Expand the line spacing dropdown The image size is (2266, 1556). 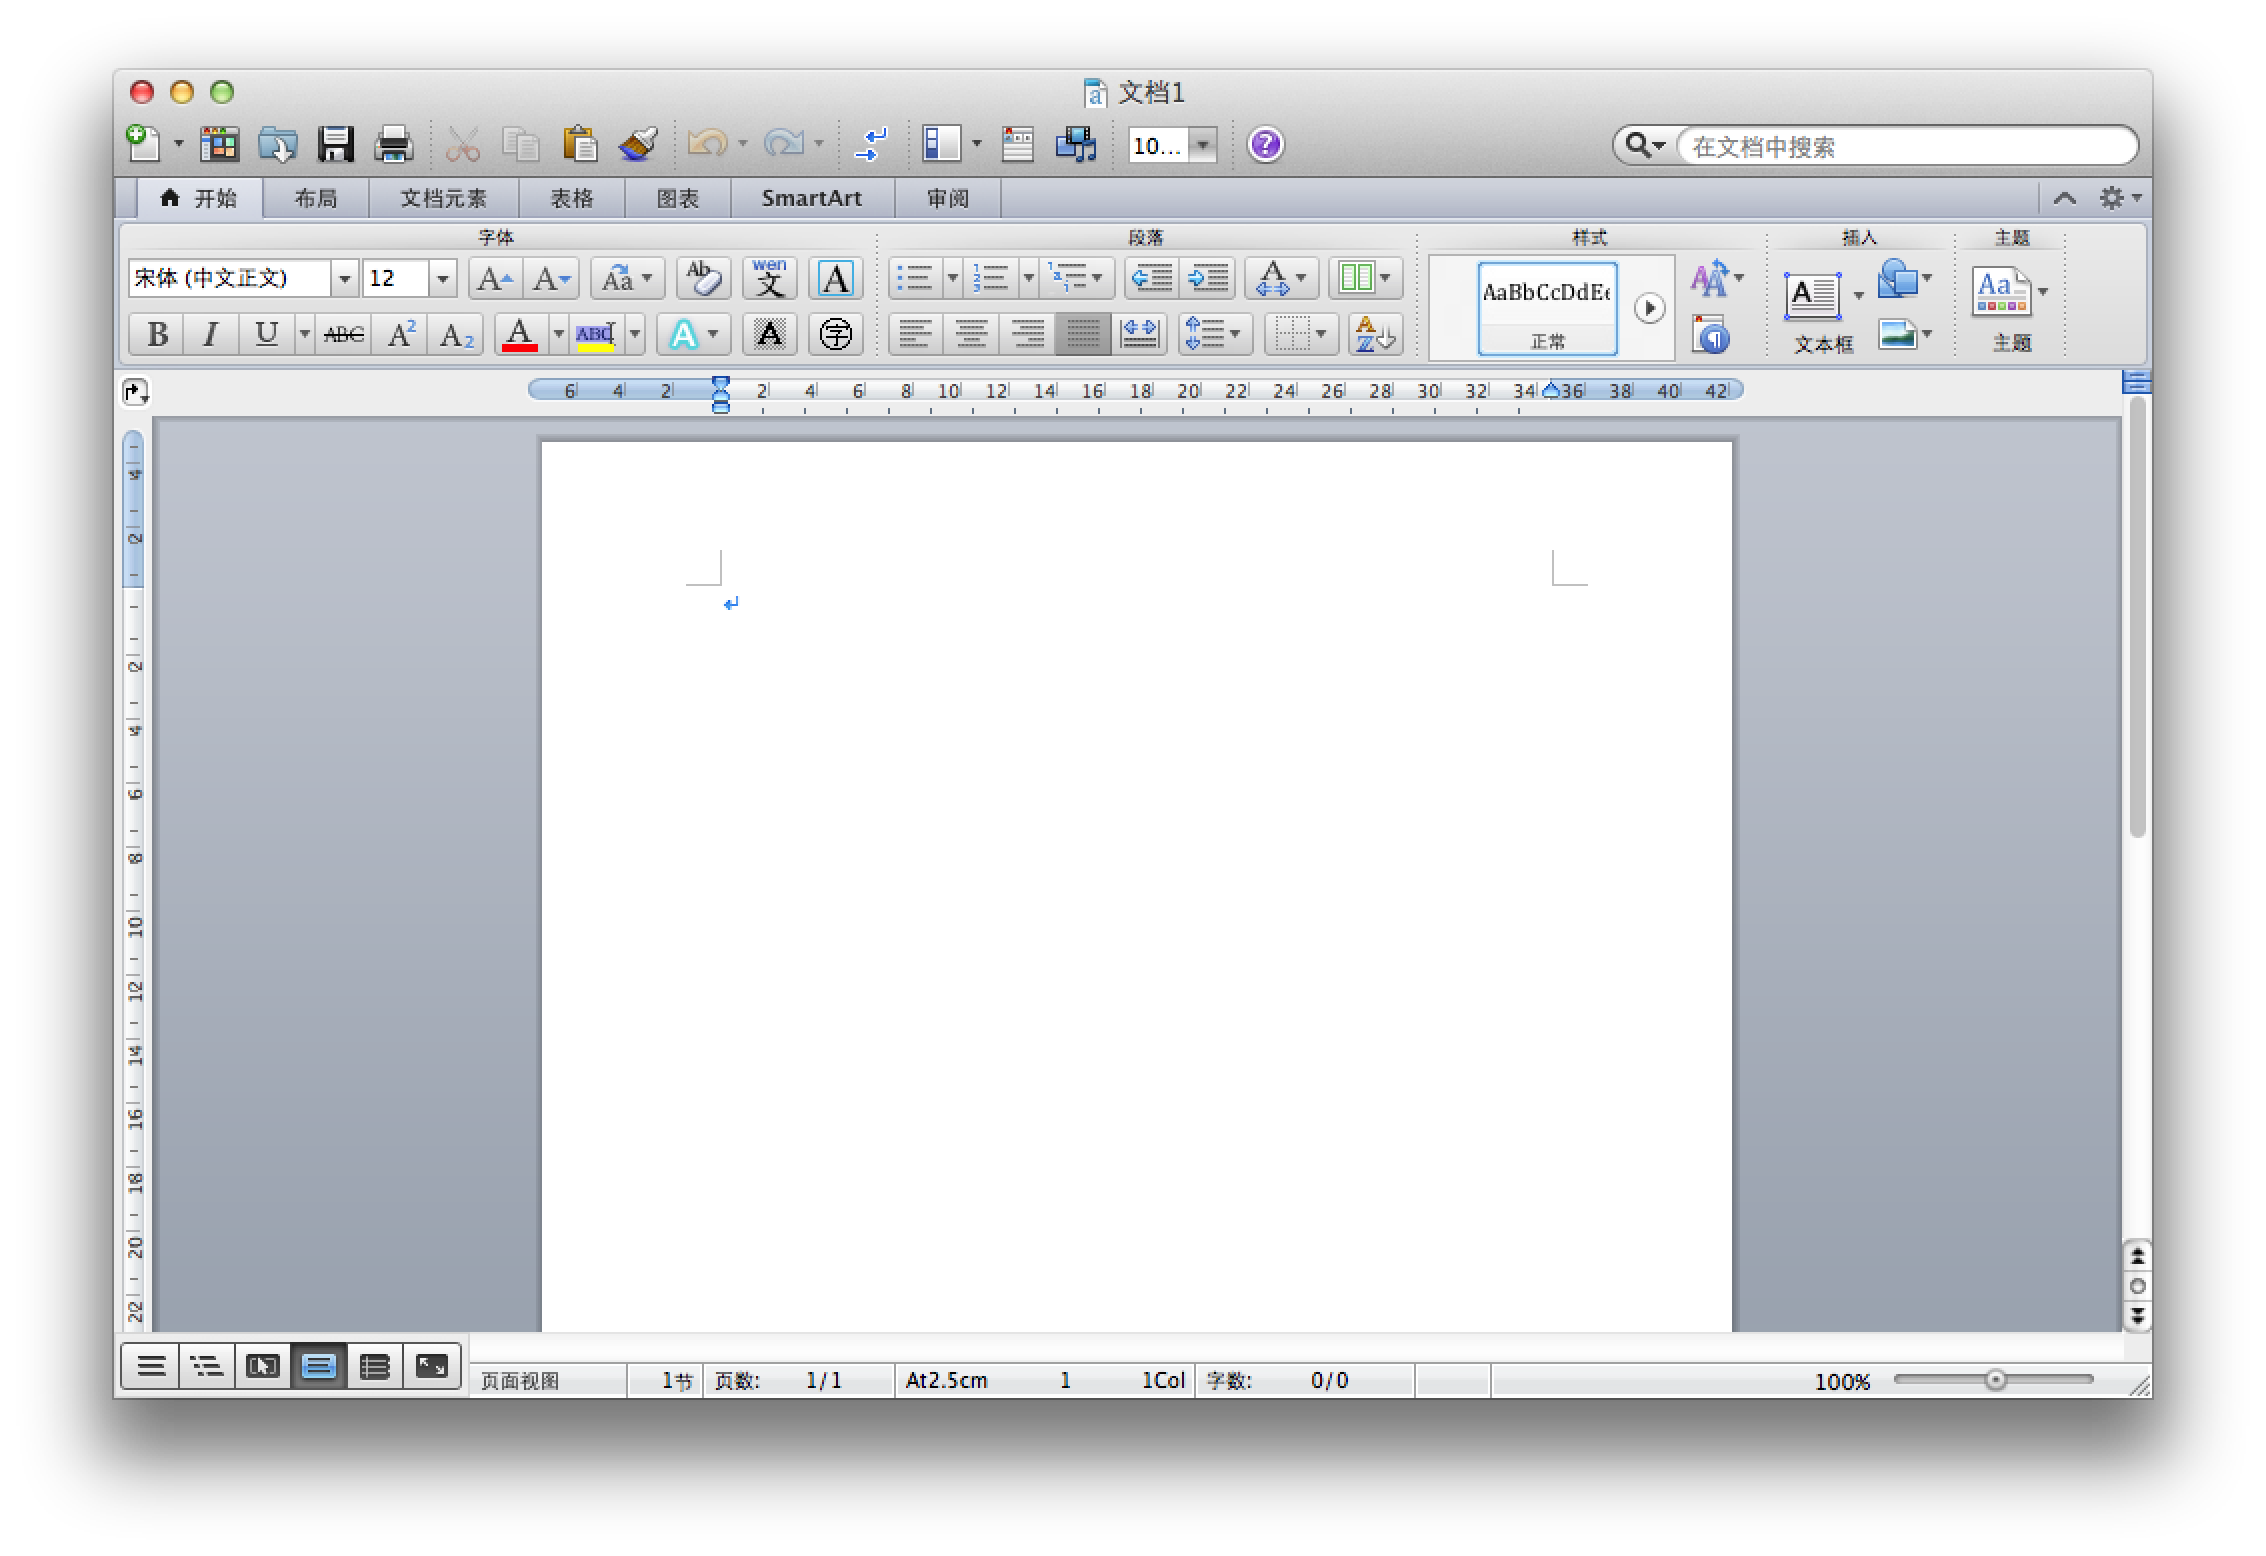[x=1236, y=334]
